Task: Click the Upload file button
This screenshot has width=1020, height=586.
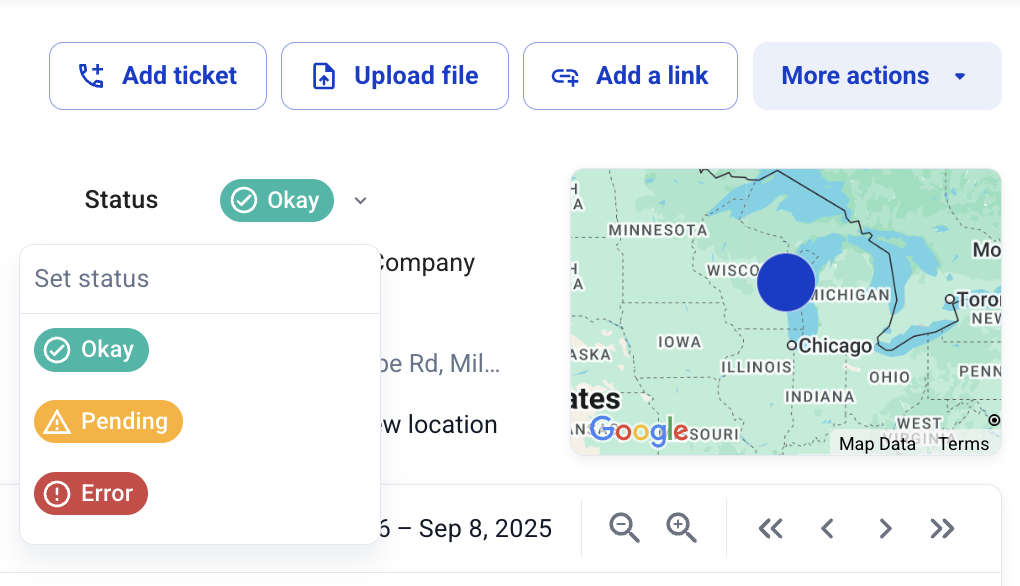Action: (395, 76)
